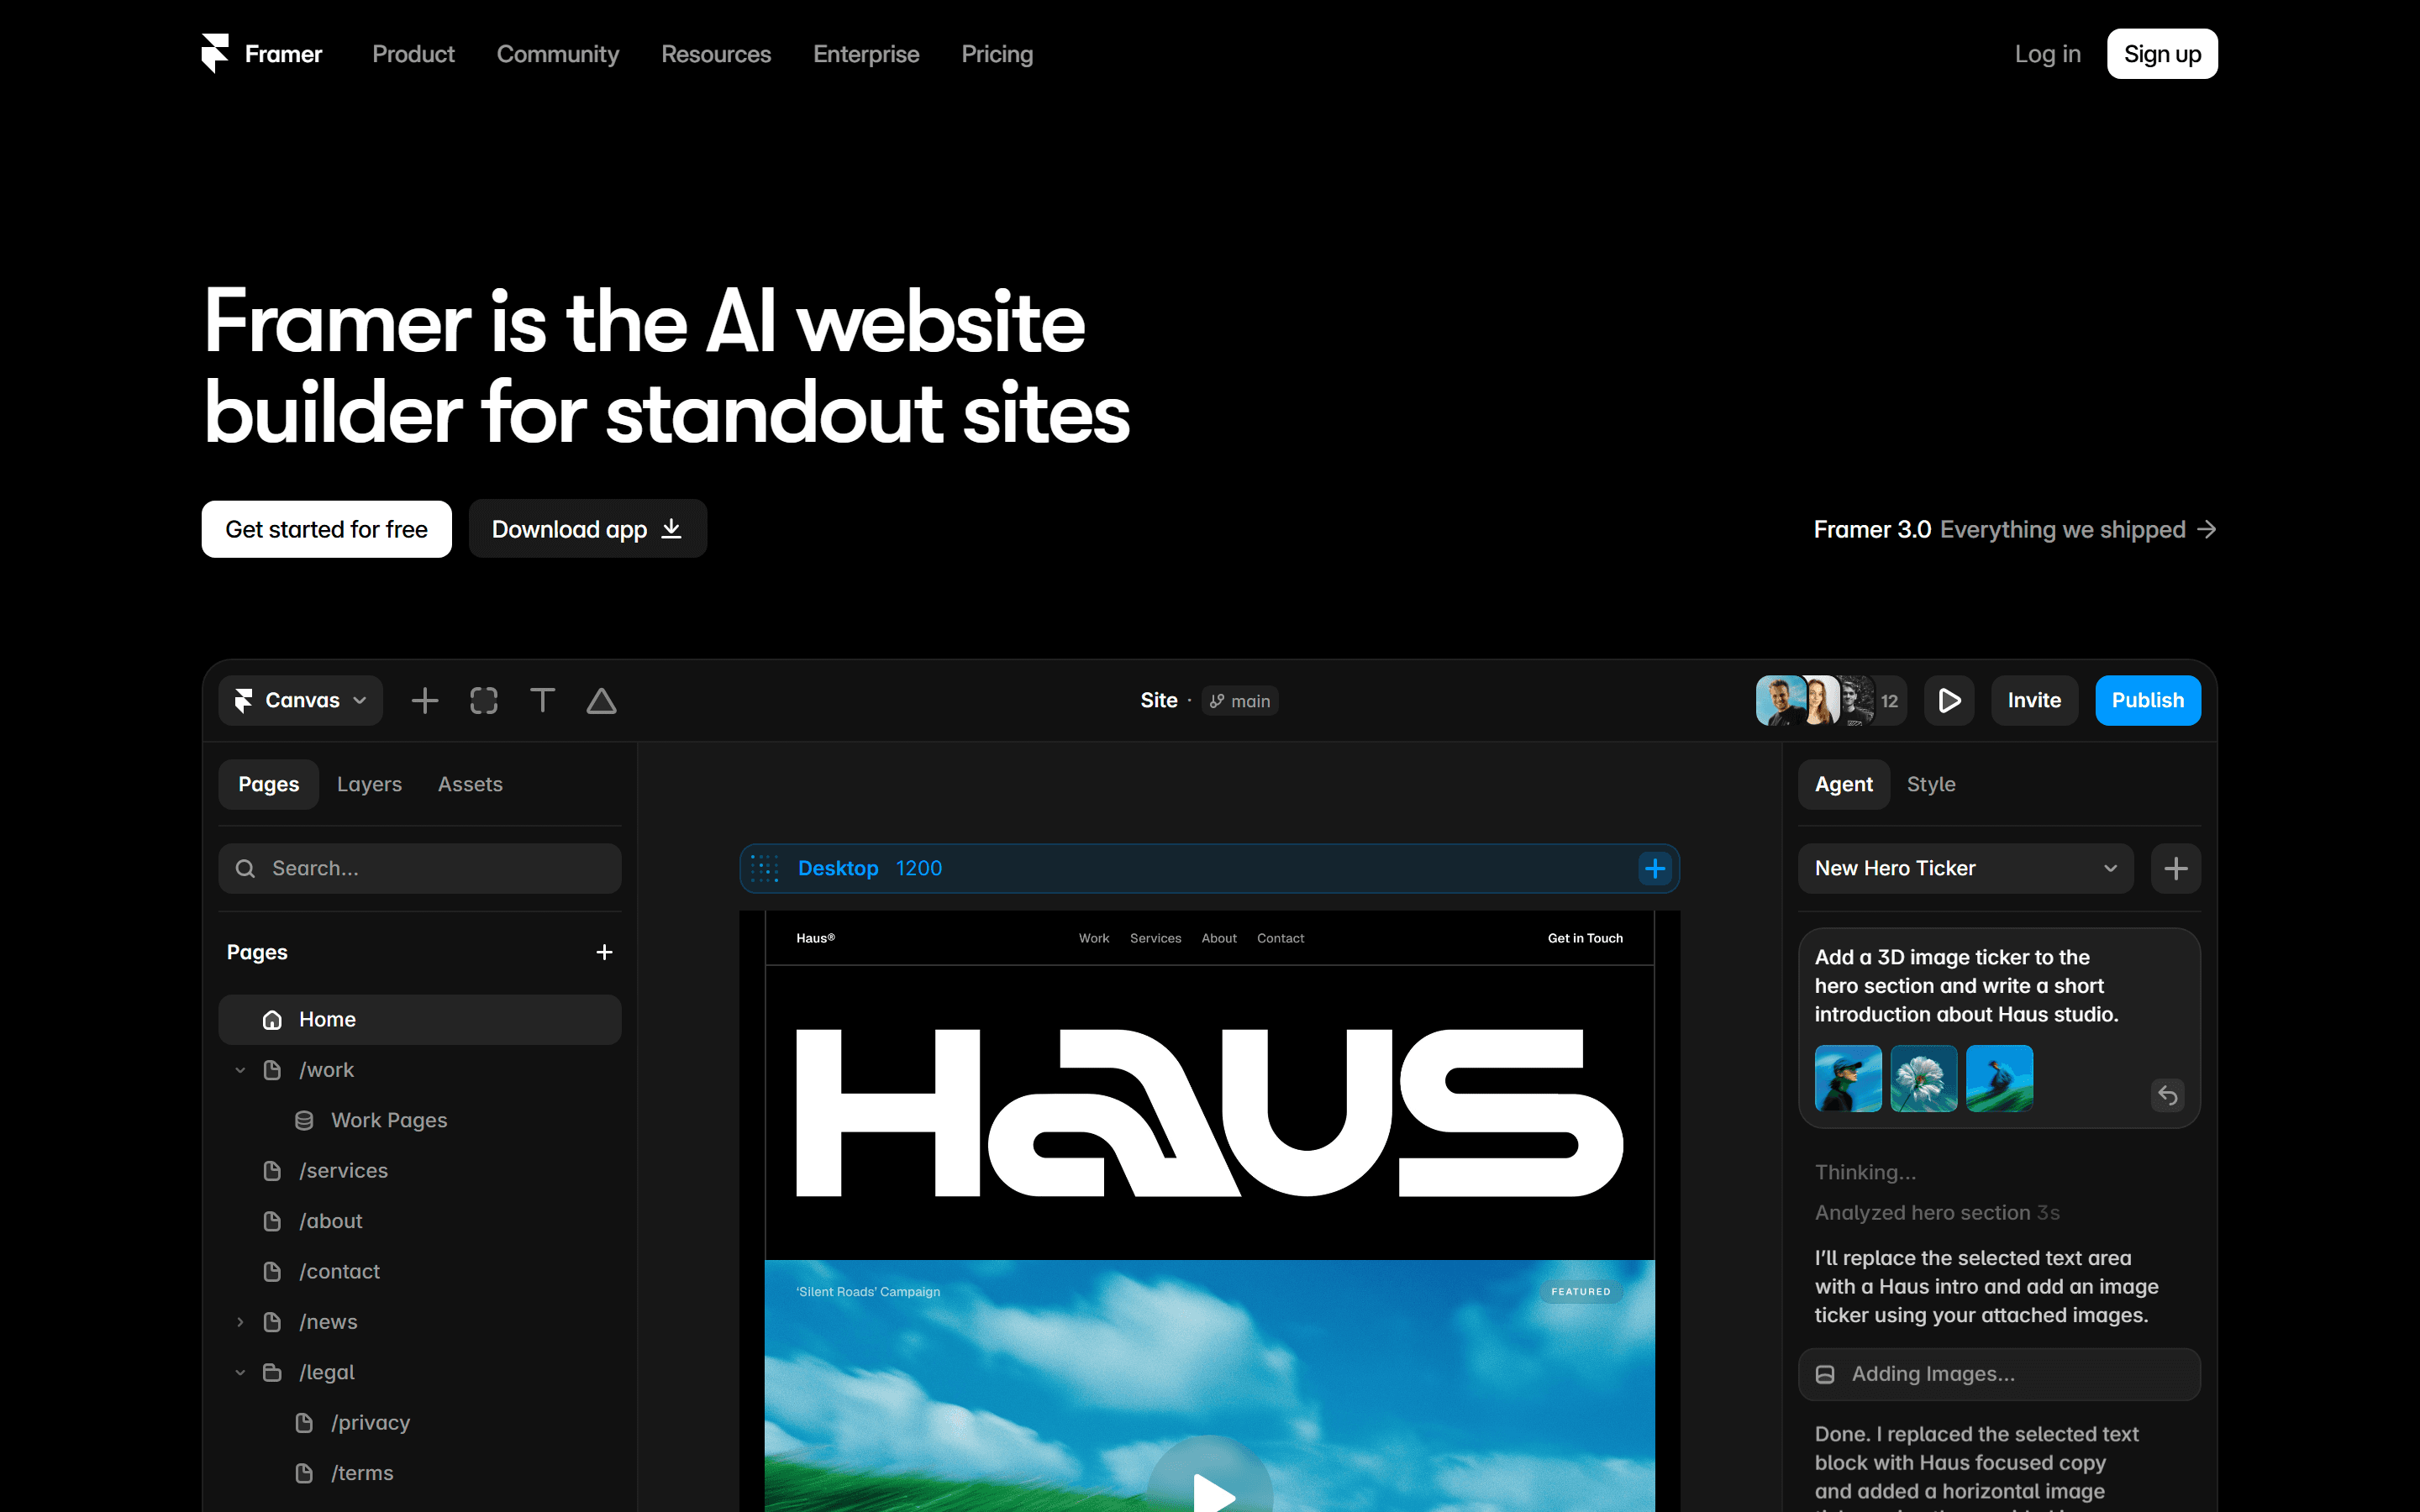
Task: Click the search magnifier icon
Action: 245,869
